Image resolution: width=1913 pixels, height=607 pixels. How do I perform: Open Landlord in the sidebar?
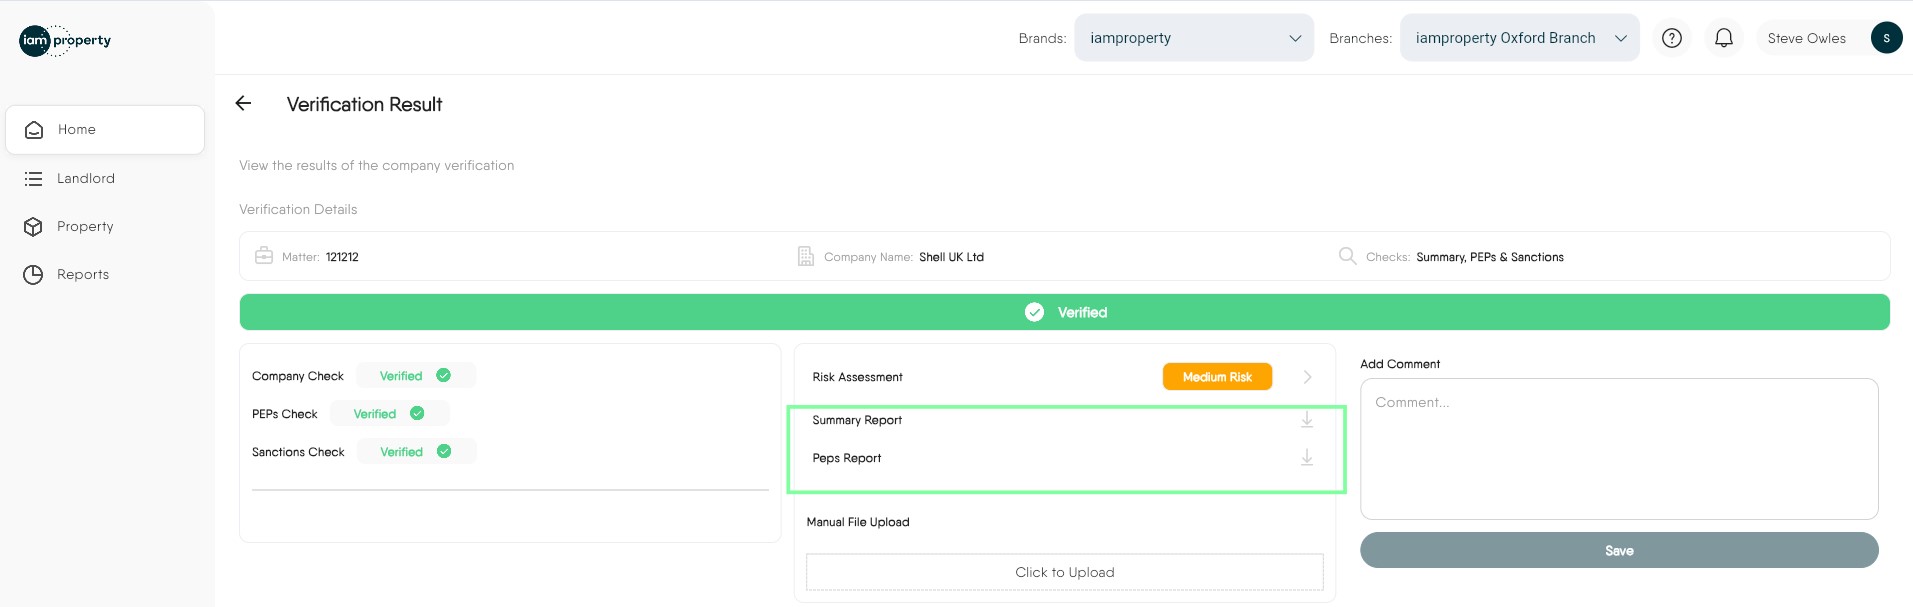(x=86, y=179)
